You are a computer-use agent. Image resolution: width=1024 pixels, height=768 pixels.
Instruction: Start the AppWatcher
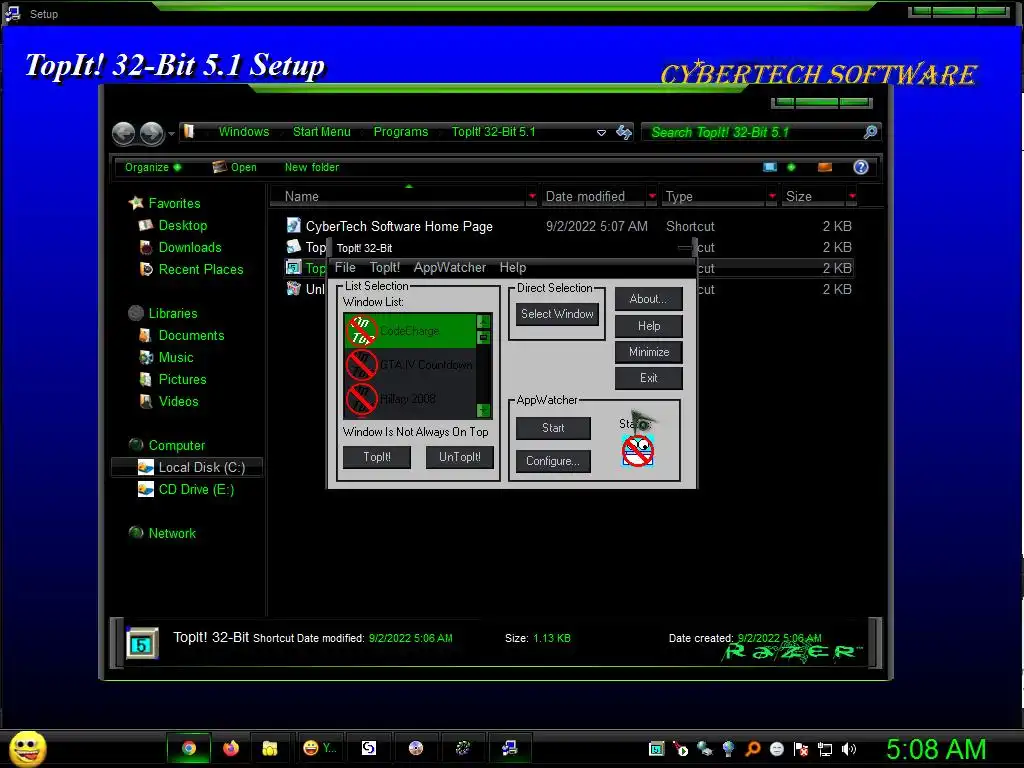(553, 428)
